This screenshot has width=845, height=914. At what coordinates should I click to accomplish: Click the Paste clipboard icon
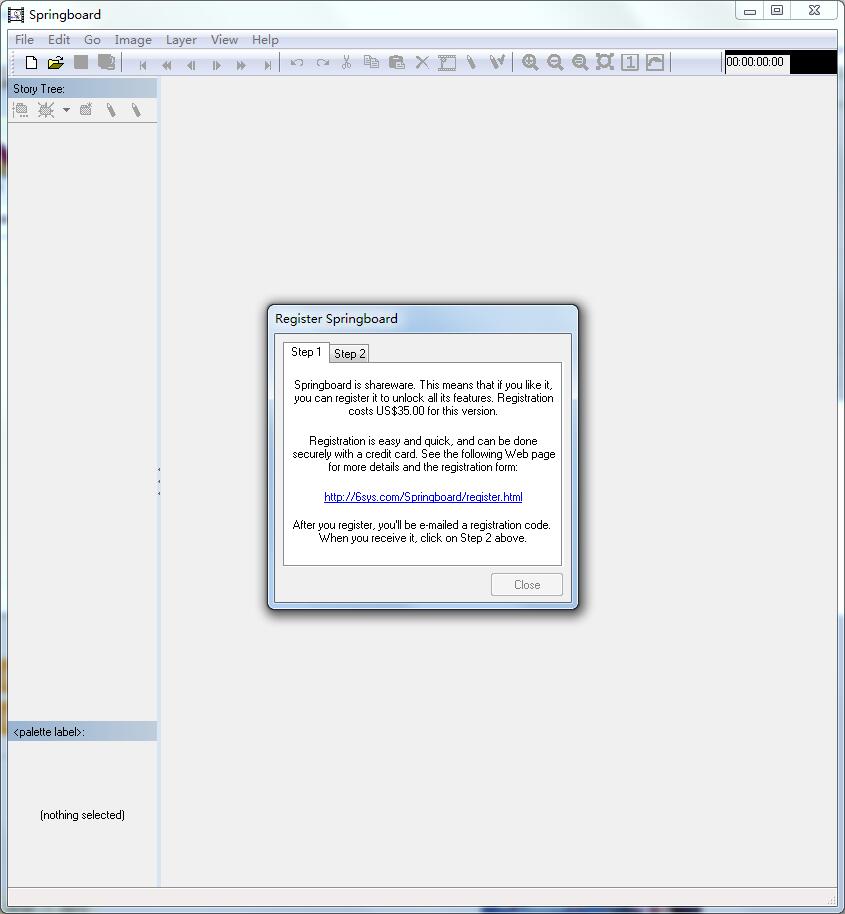[x=396, y=63]
